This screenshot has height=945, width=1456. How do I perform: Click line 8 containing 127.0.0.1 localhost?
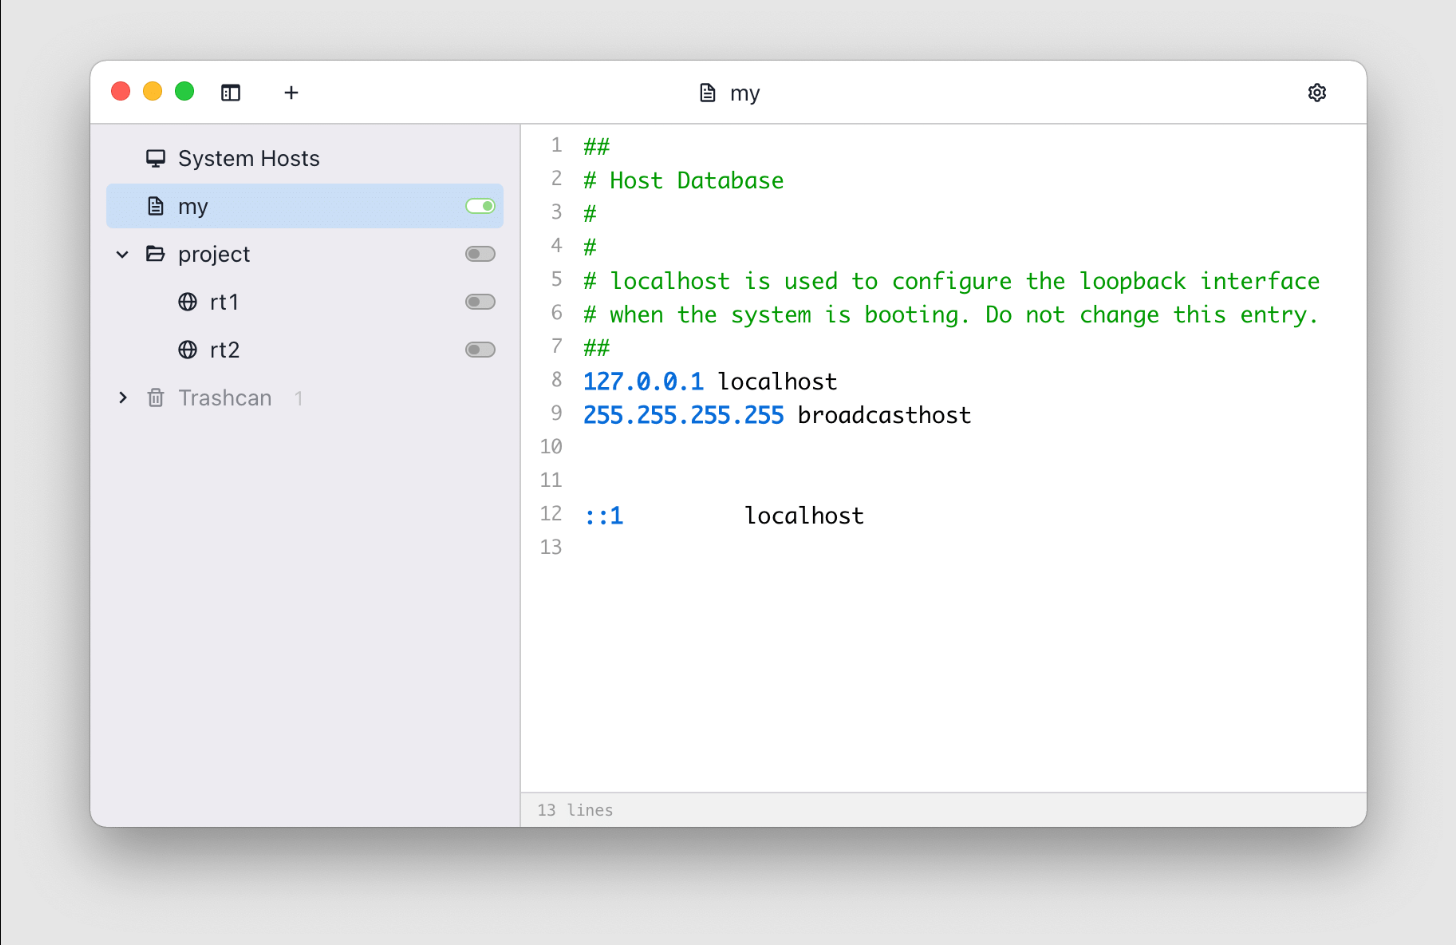[x=710, y=381]
